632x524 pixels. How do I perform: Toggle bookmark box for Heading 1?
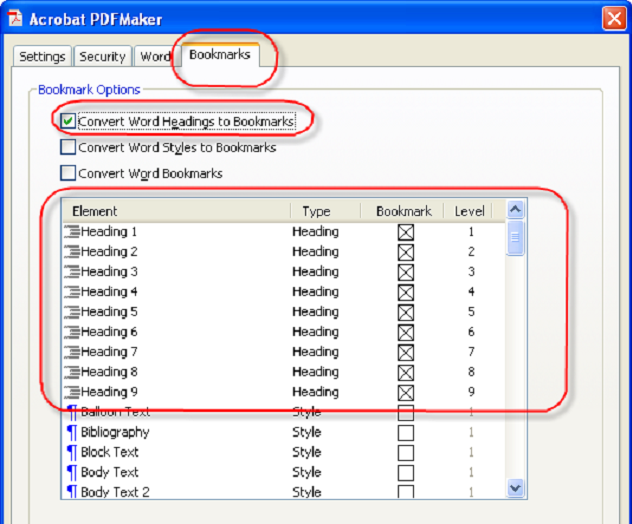405,232
